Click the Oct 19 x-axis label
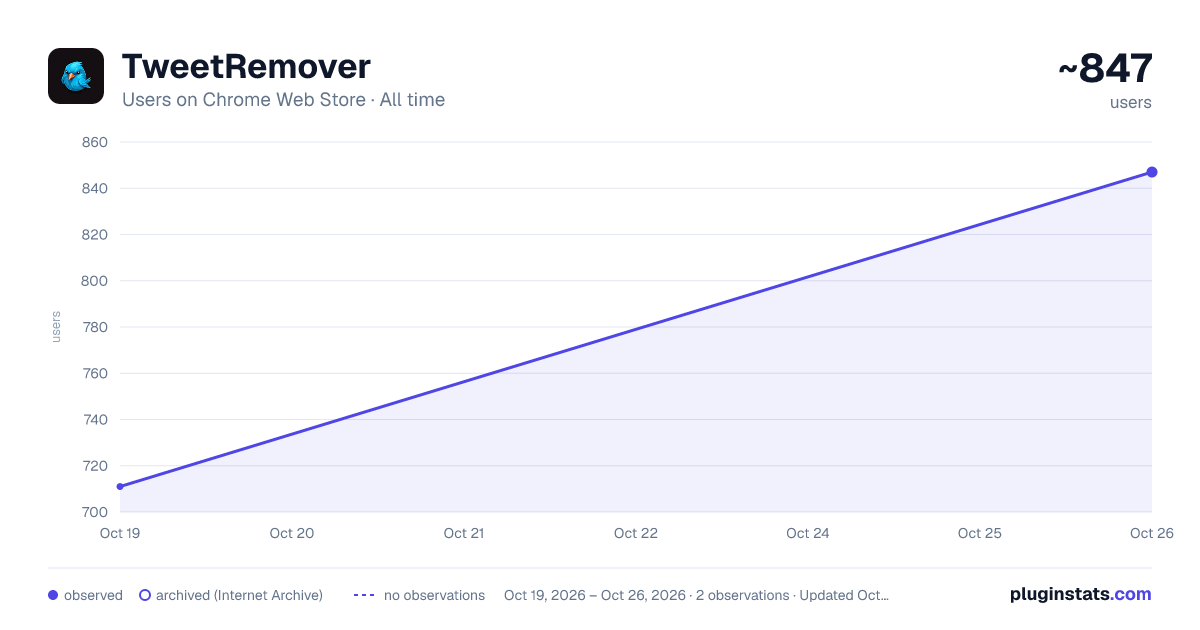 (119, 533)
